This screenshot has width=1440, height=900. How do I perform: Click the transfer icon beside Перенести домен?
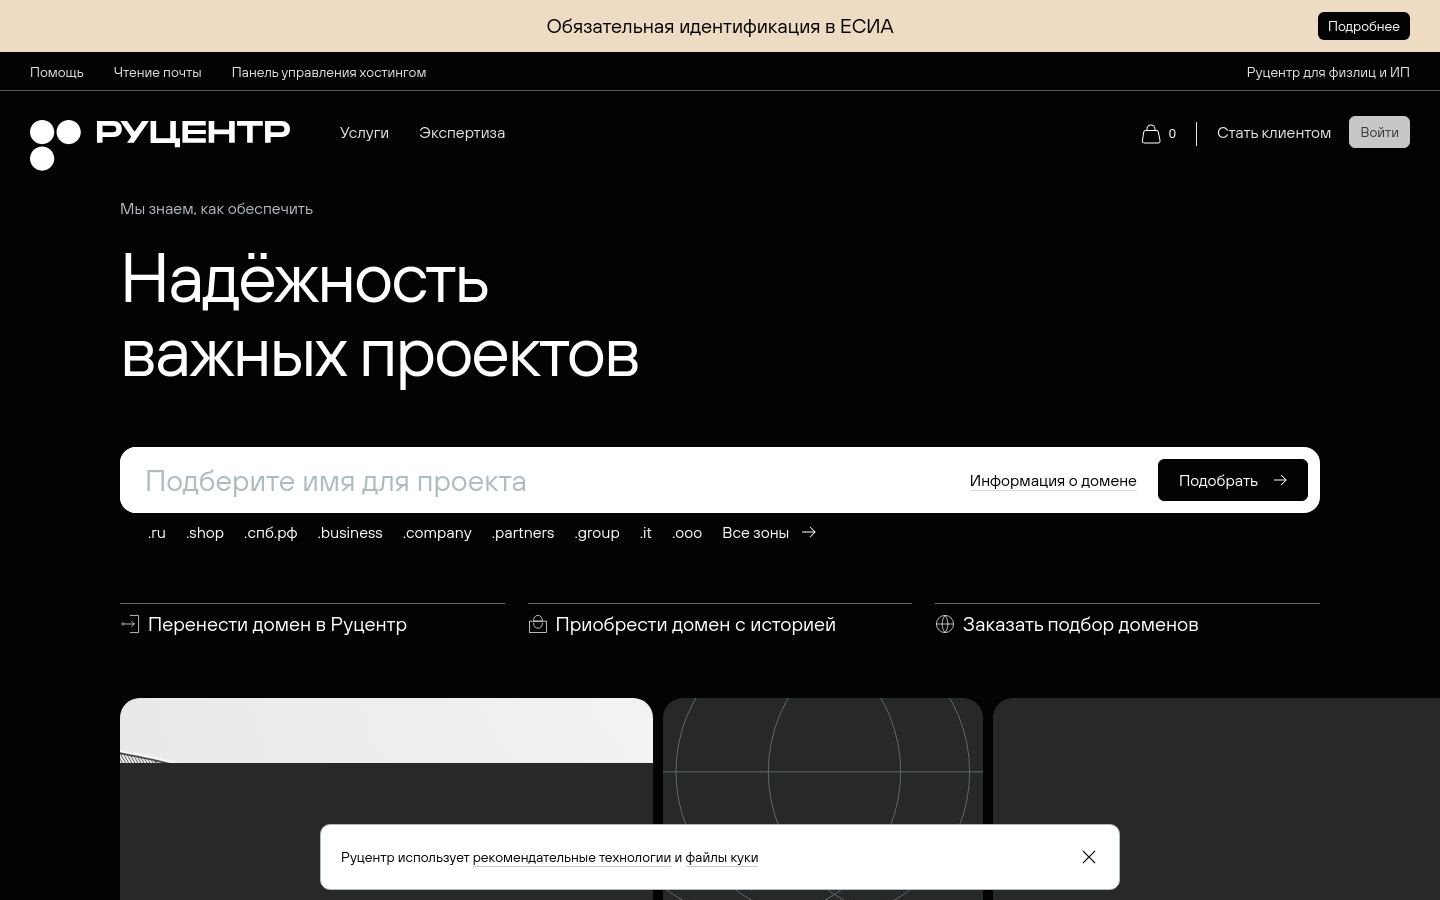coord(130,624)
